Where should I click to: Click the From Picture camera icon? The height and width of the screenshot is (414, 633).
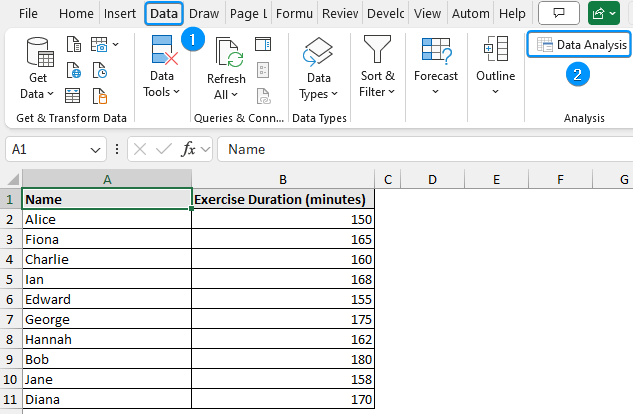point(99,44)
